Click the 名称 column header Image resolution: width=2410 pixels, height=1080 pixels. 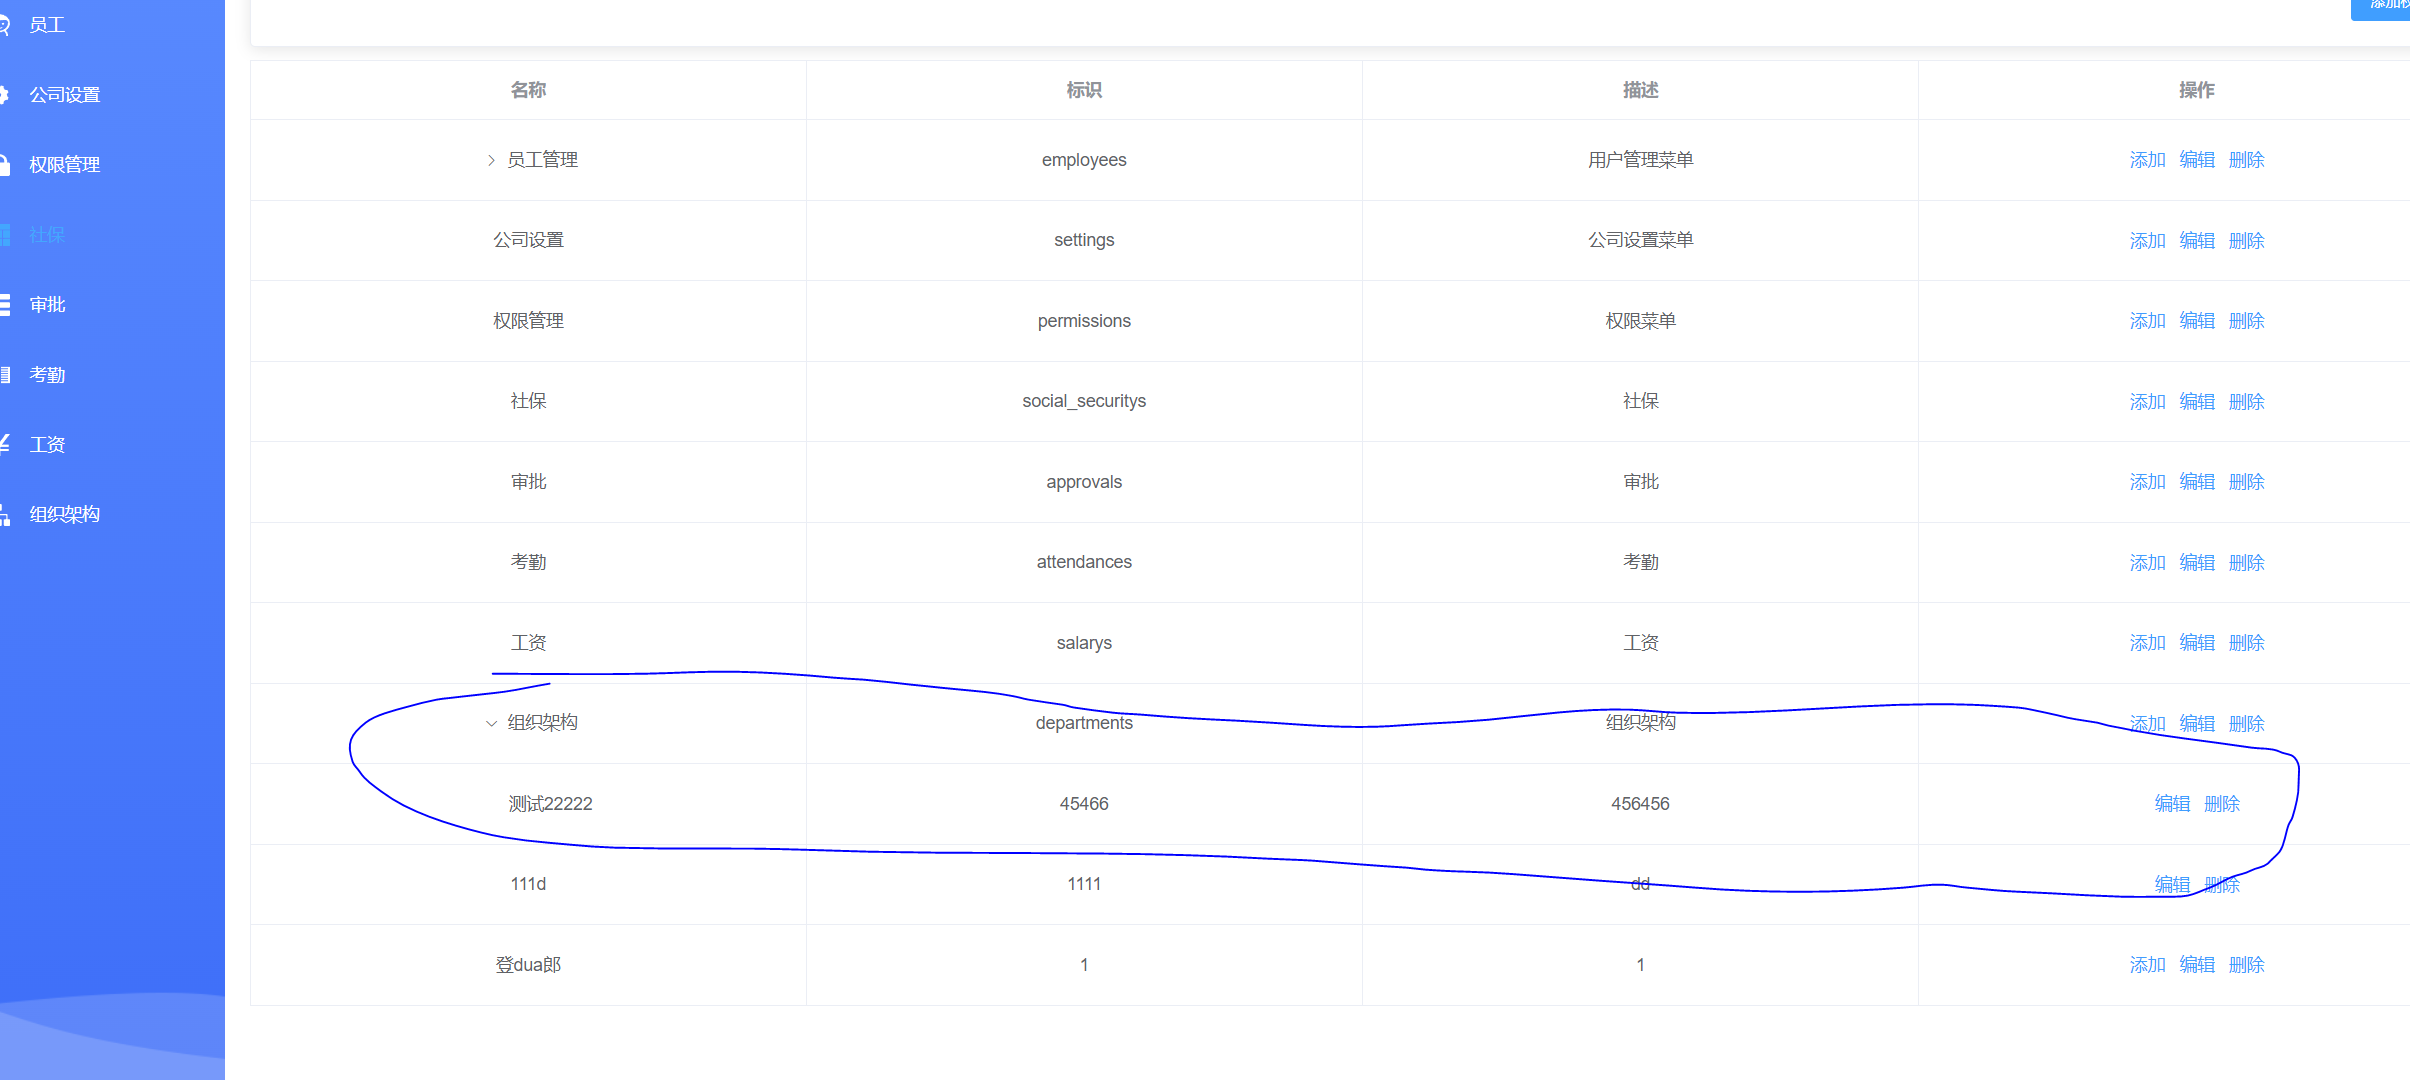point(528,90)
